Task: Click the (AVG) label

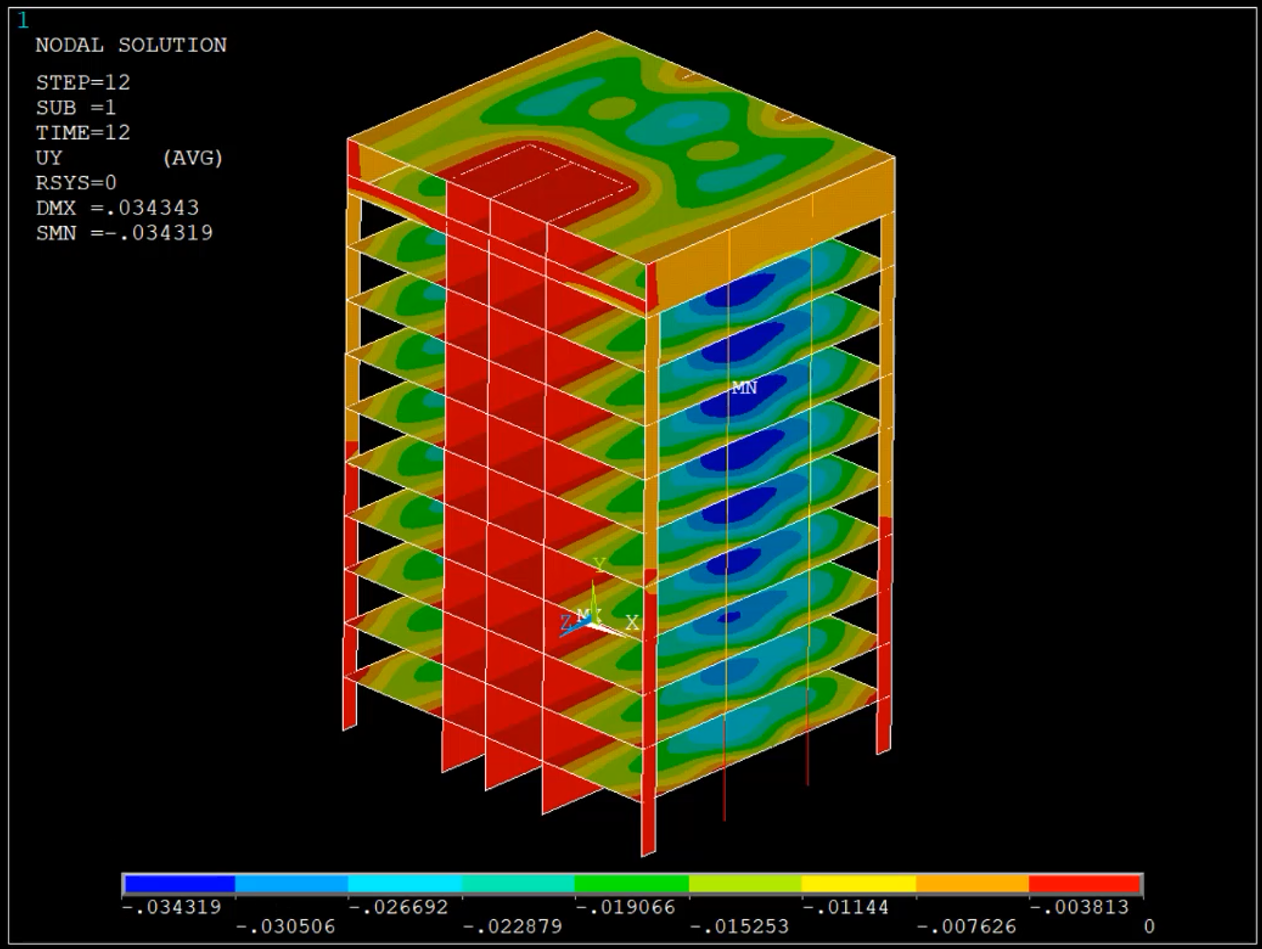Action: pyautogui.click(x=192, y=158)
